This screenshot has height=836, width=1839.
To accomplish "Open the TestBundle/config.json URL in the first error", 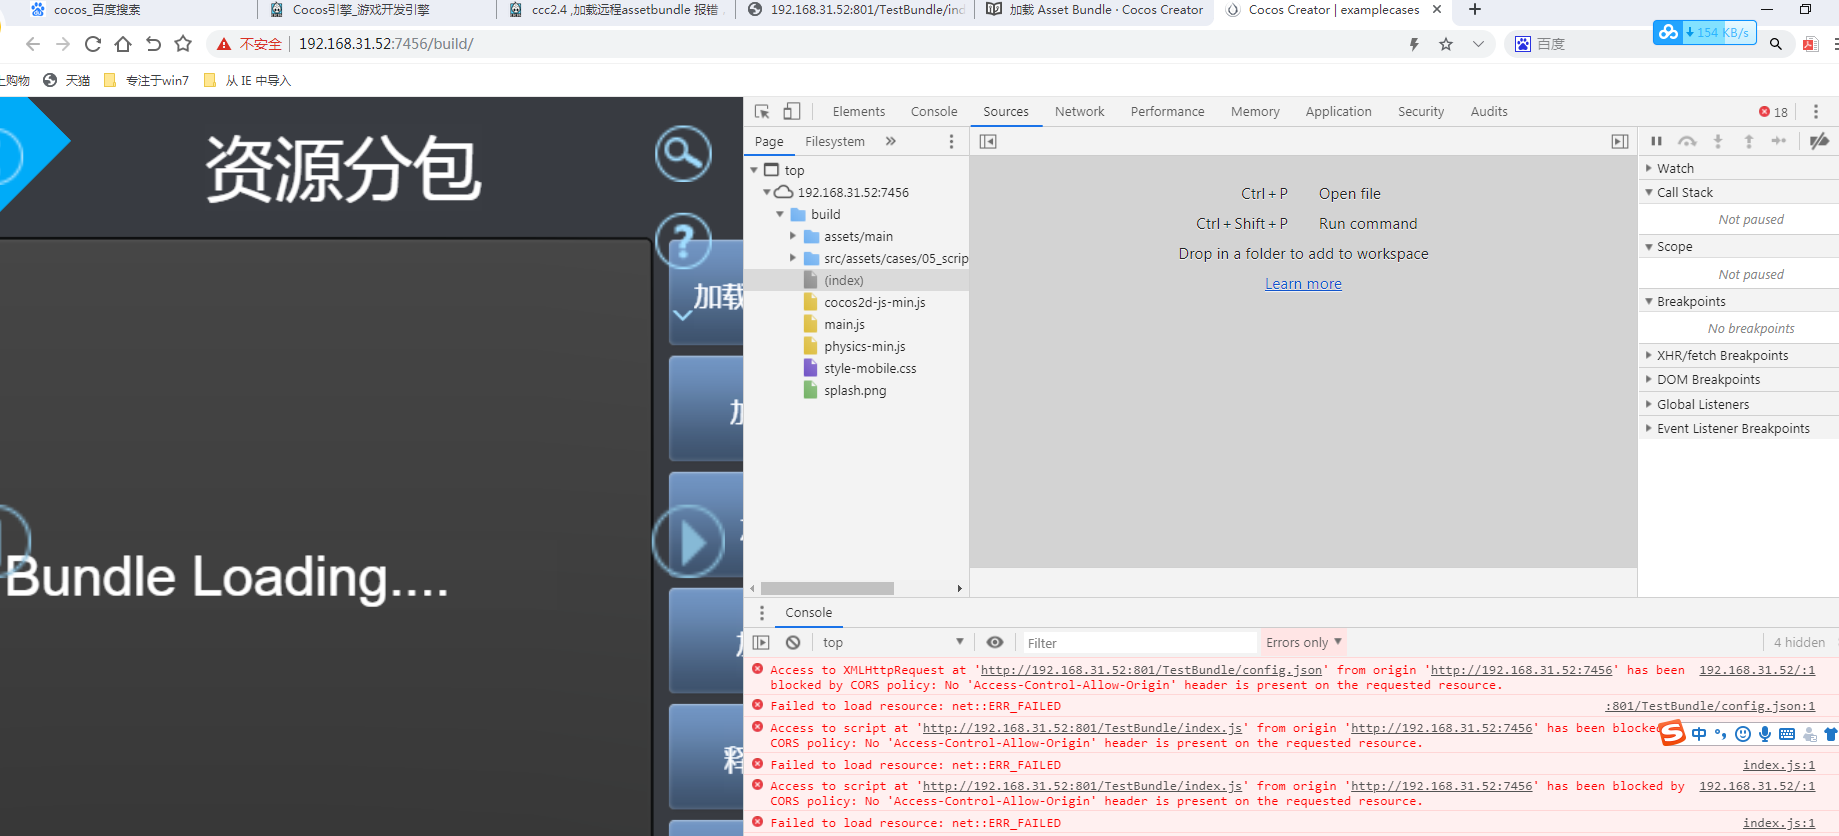I will tap(1151, 670).
